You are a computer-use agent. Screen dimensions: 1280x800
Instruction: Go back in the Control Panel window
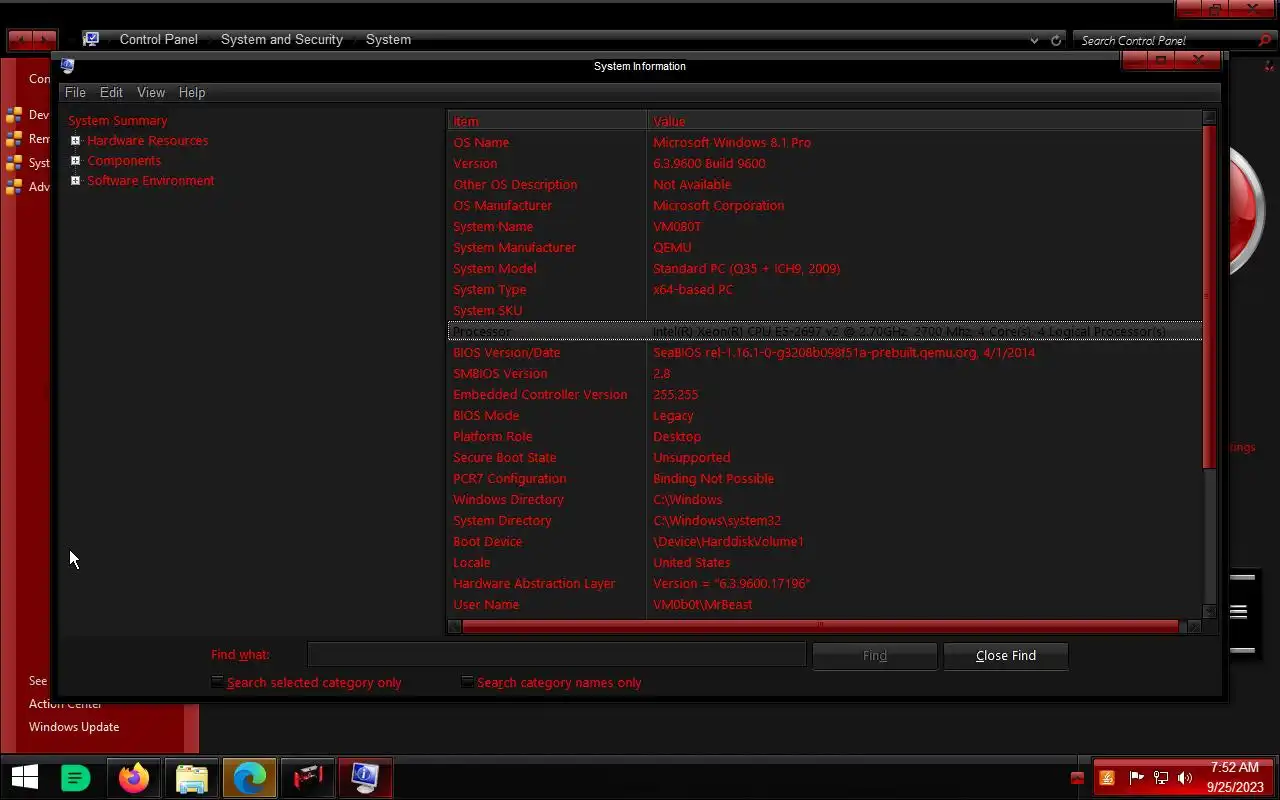20,40
